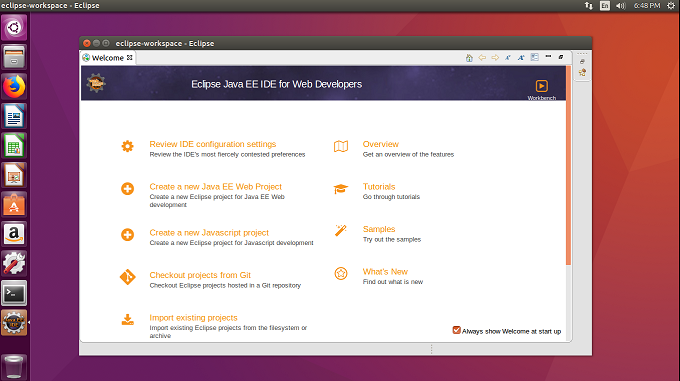The image size is (680, 381).
Task: Open the Customize page icon
Action: 534,57
